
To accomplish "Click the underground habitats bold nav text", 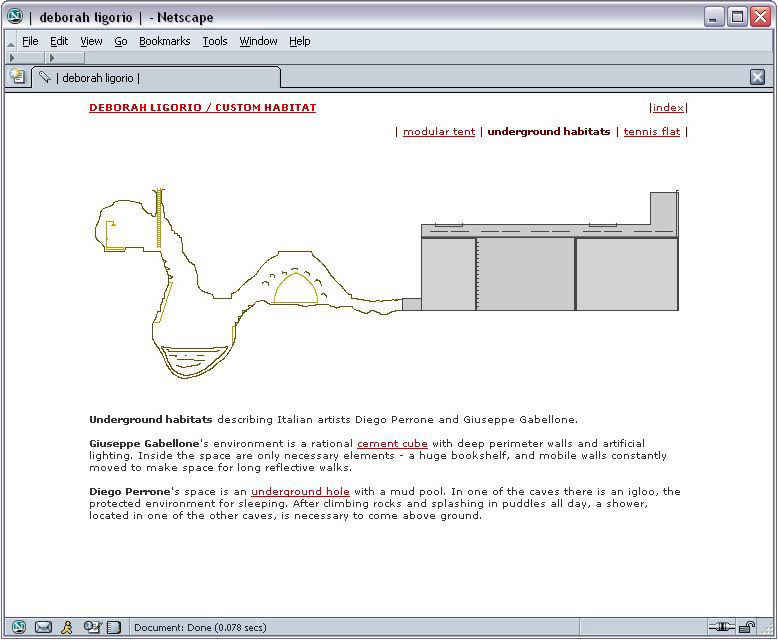I will pos(549,131).
